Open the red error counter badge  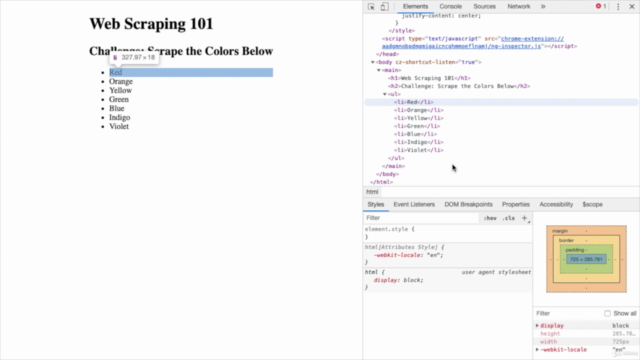point(600,7)
